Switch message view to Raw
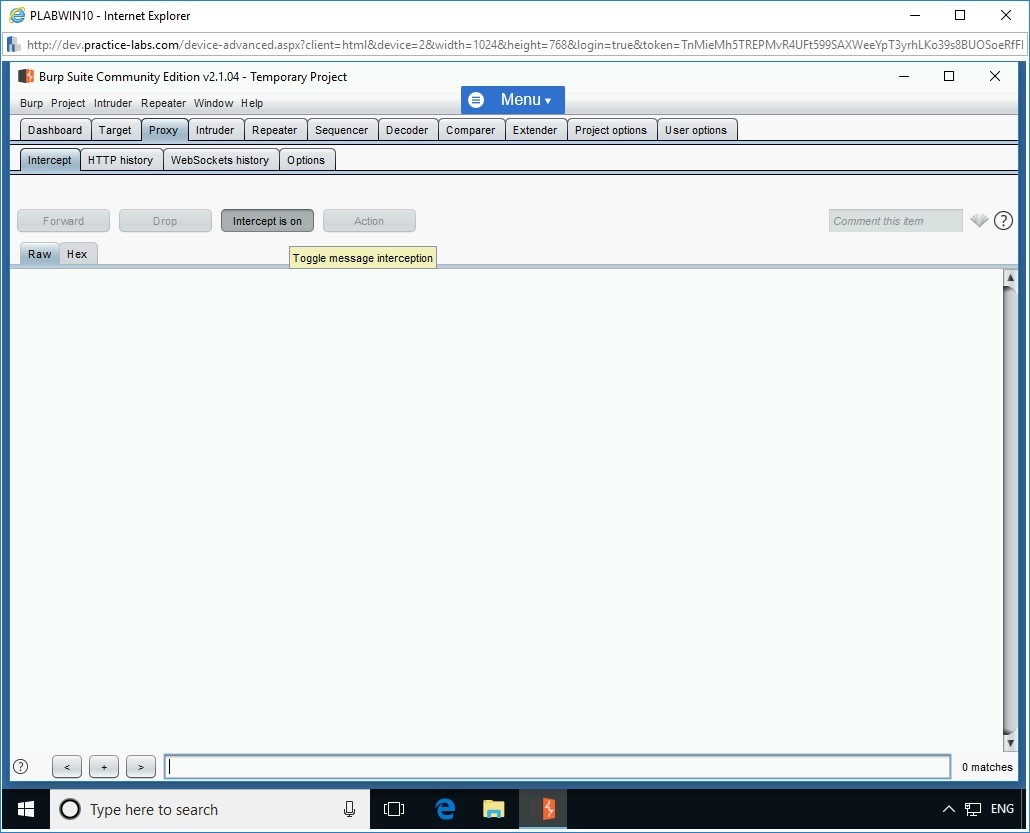1030x833 pixels. 39,254
